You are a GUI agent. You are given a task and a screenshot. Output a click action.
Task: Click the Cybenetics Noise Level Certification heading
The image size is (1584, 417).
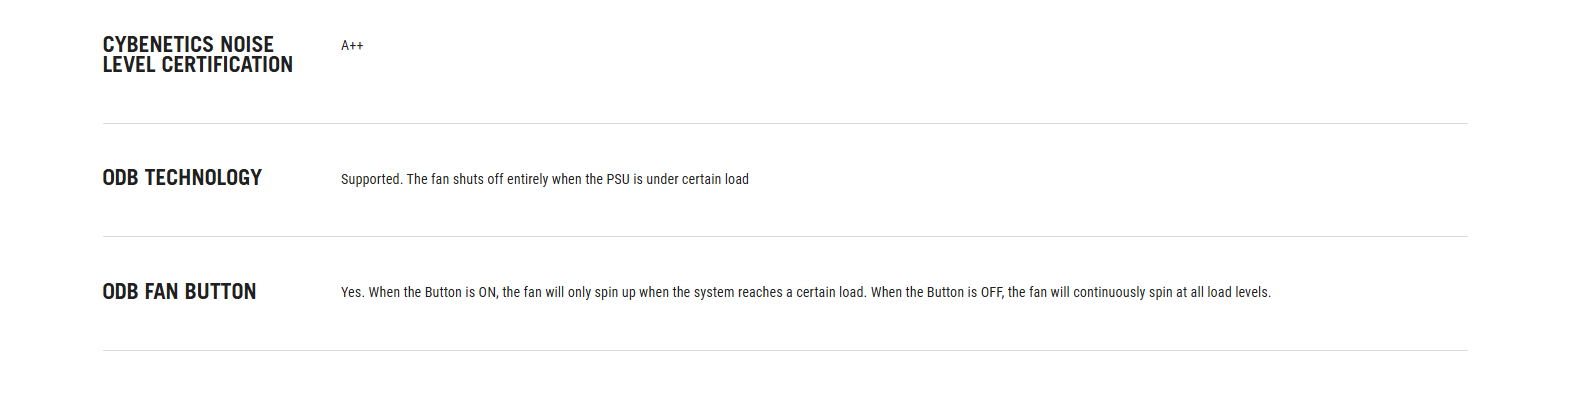pos(197,55)
